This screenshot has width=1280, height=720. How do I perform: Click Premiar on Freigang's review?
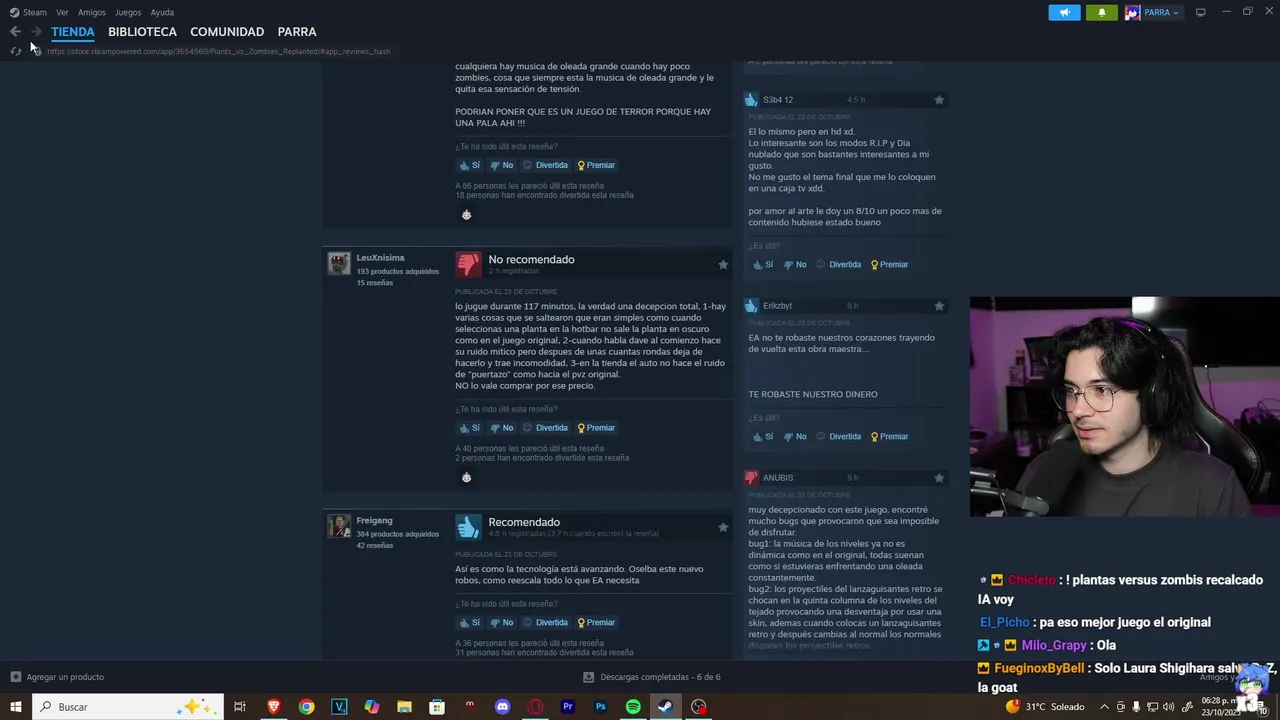[596, 623]
